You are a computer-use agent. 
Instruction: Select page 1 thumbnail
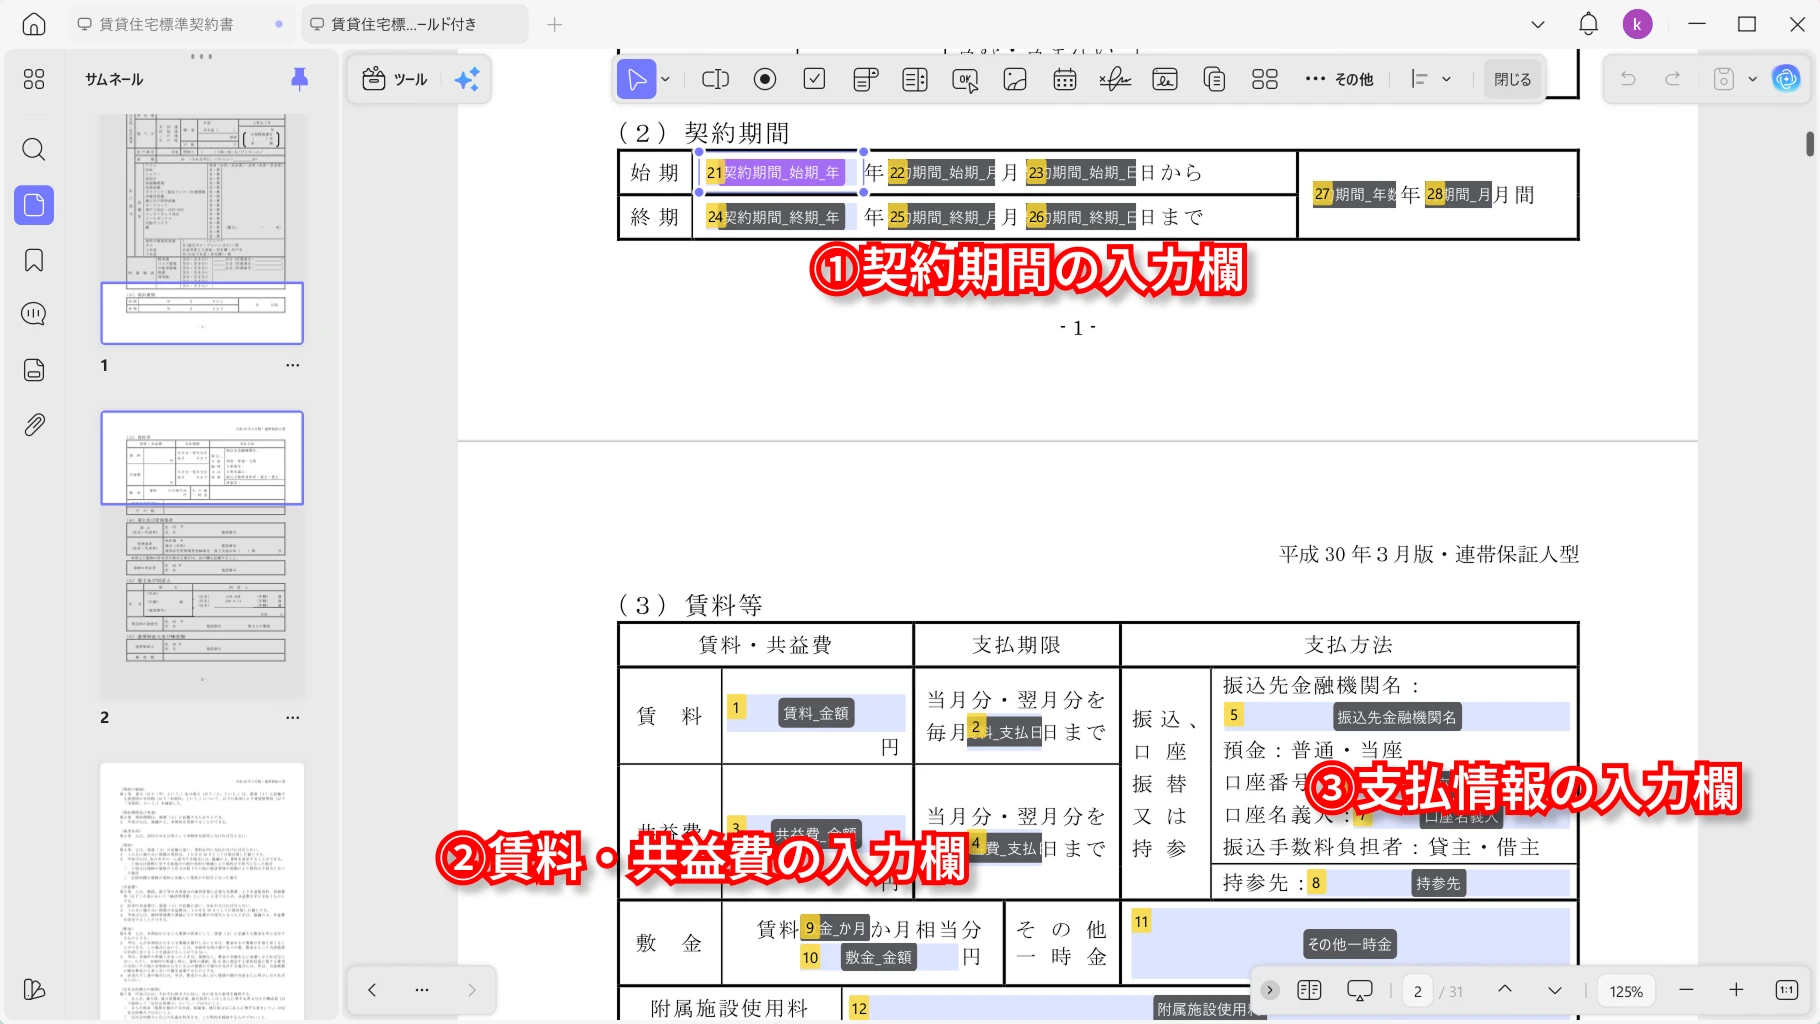click(202, 229)
